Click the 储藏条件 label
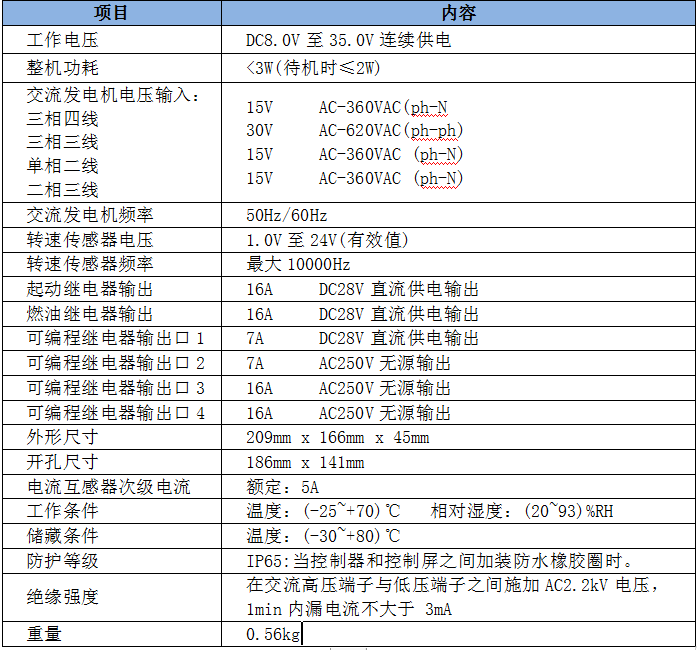697x650 pixels. (x=62, y=536)
